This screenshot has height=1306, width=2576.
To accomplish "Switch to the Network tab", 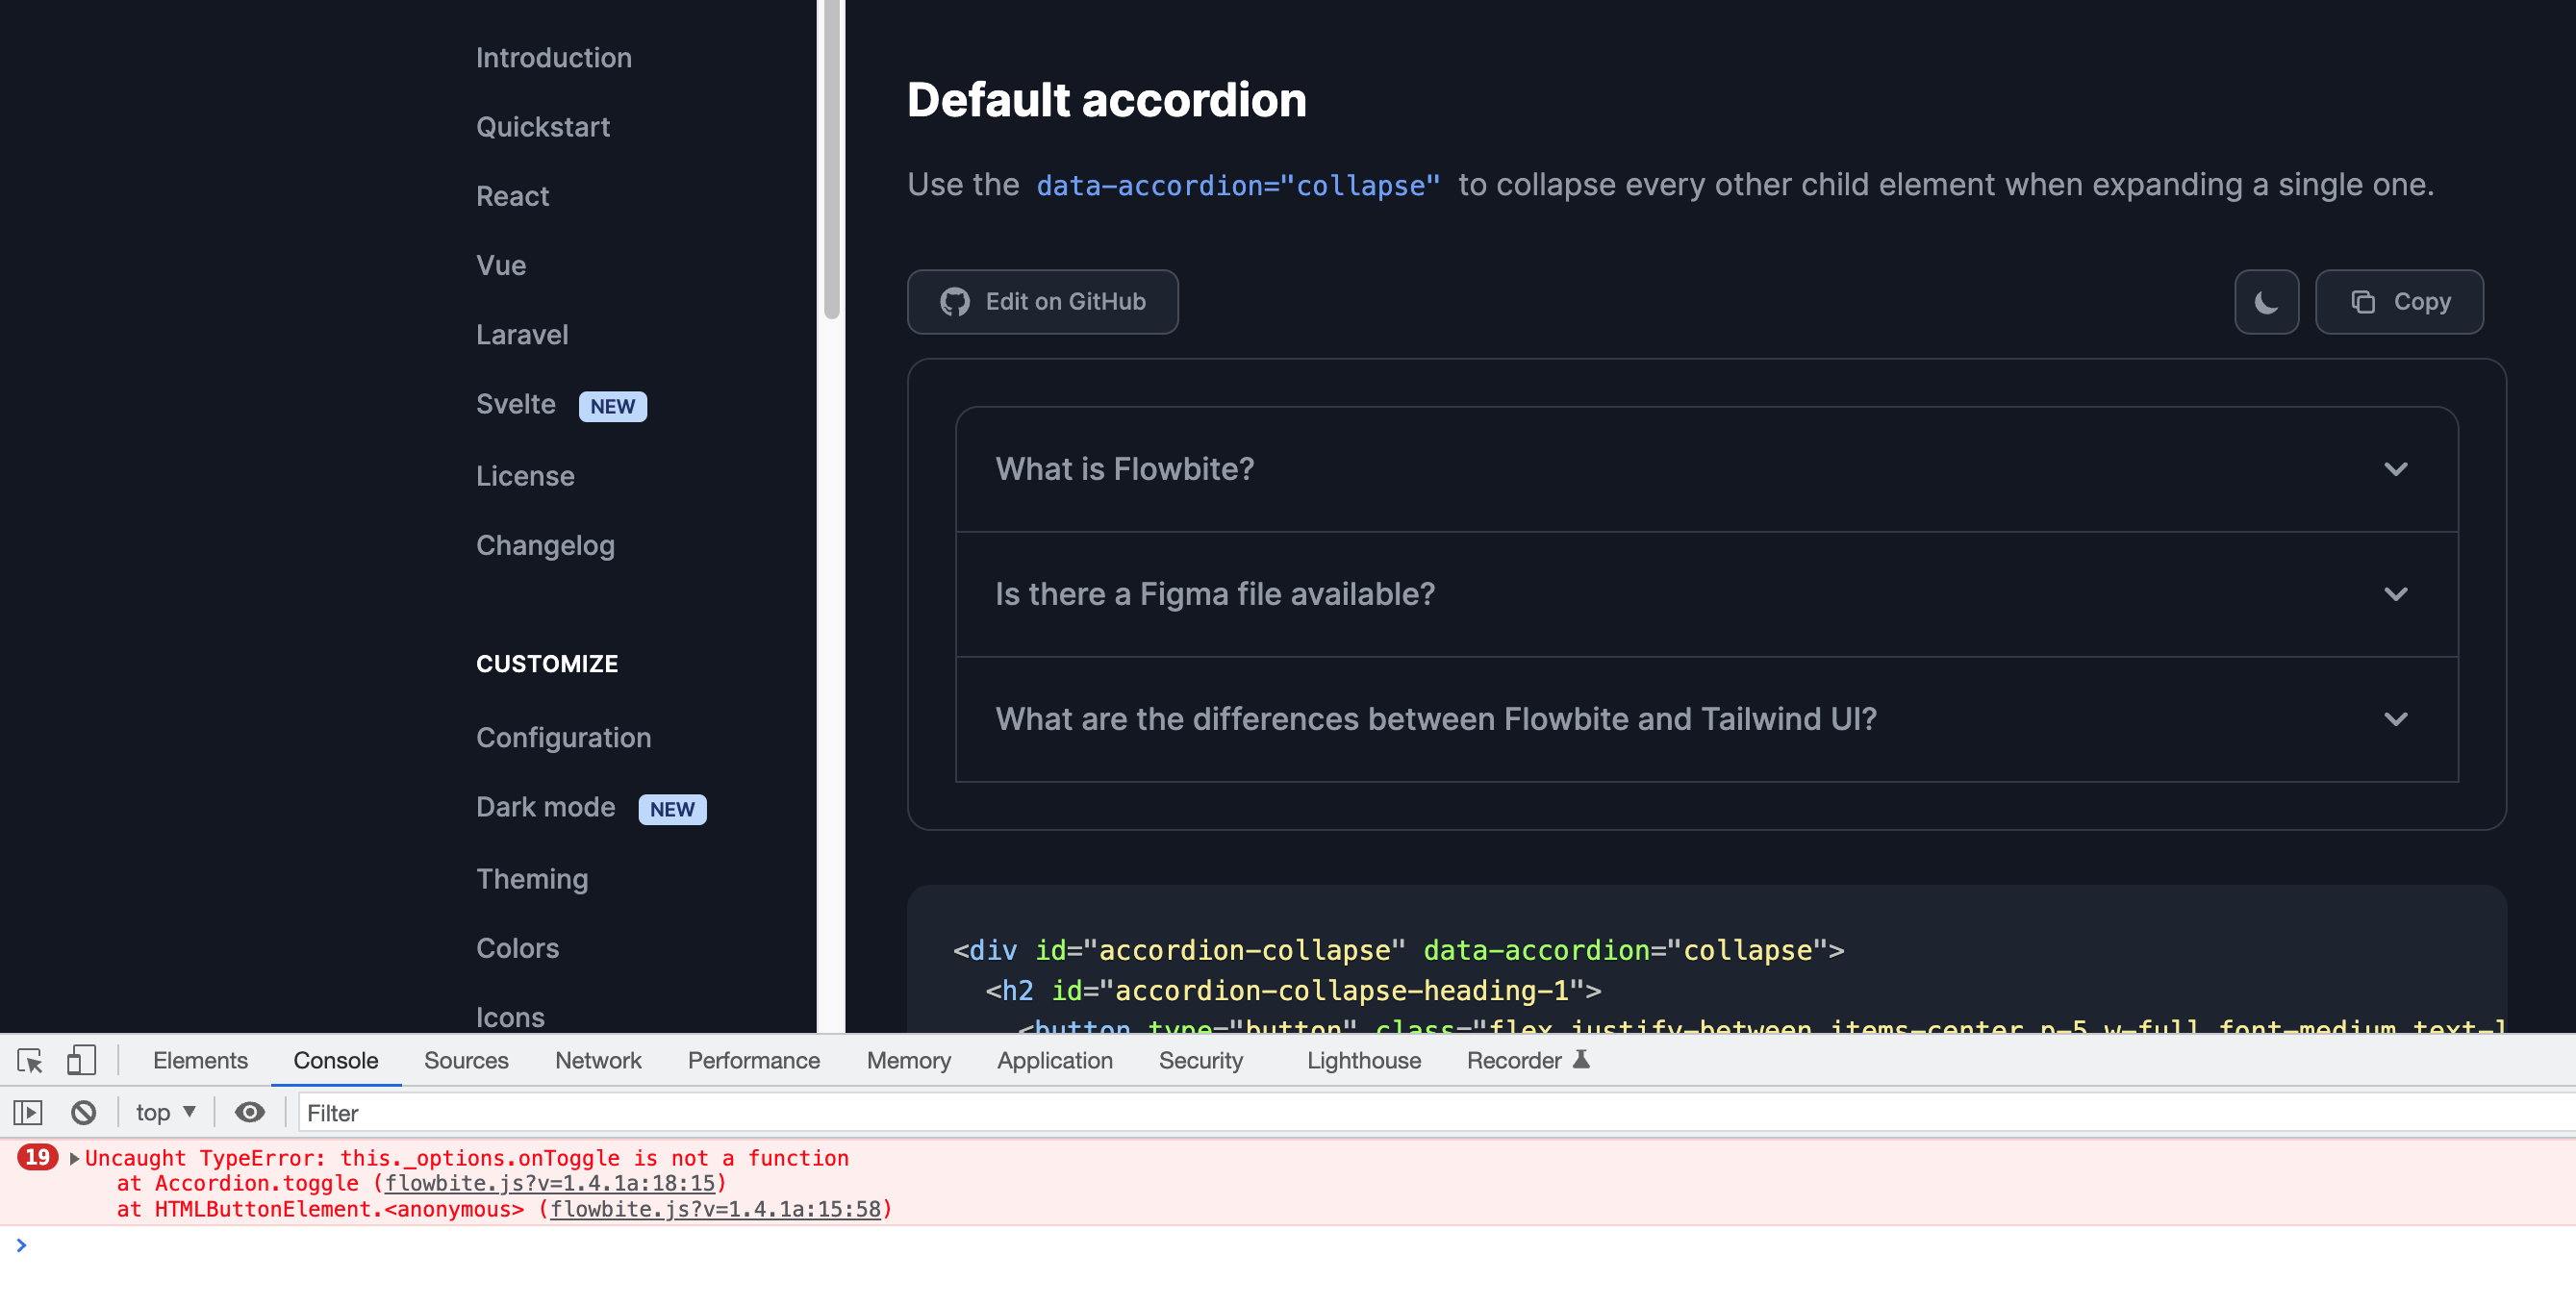I will 597,1060.
